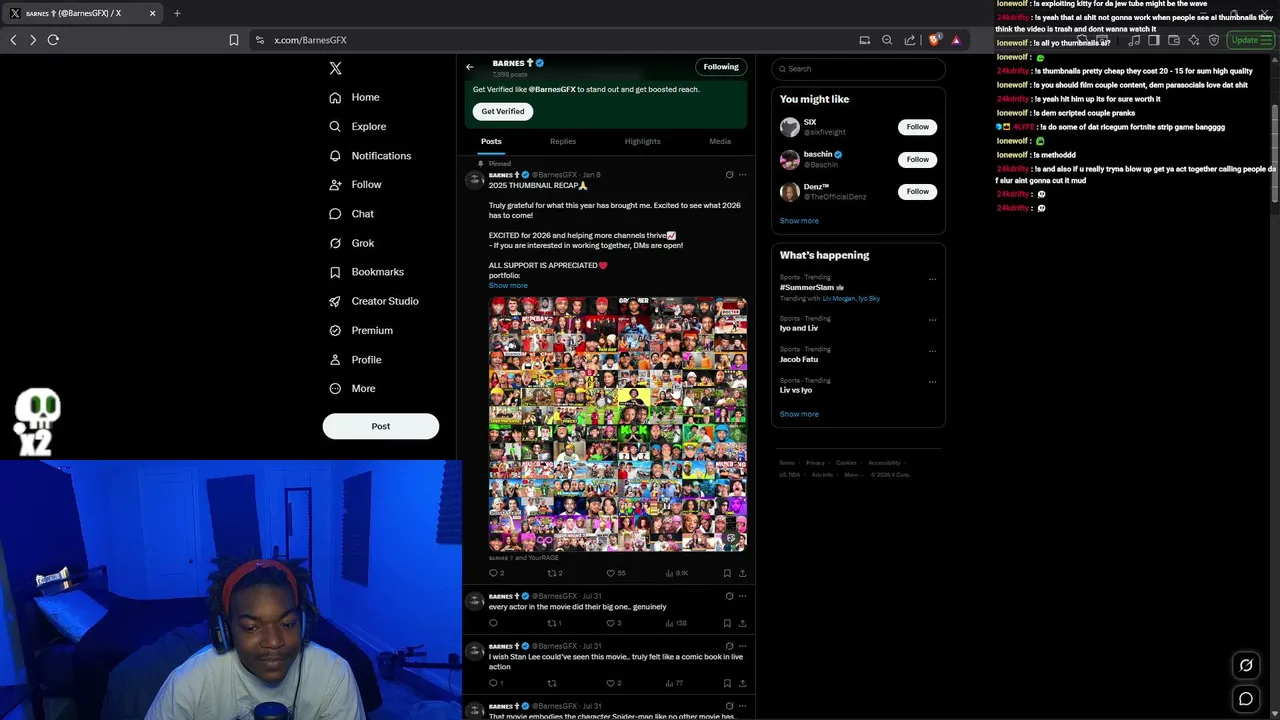Click Grok icon on Stan Lee post

(729, 646)
